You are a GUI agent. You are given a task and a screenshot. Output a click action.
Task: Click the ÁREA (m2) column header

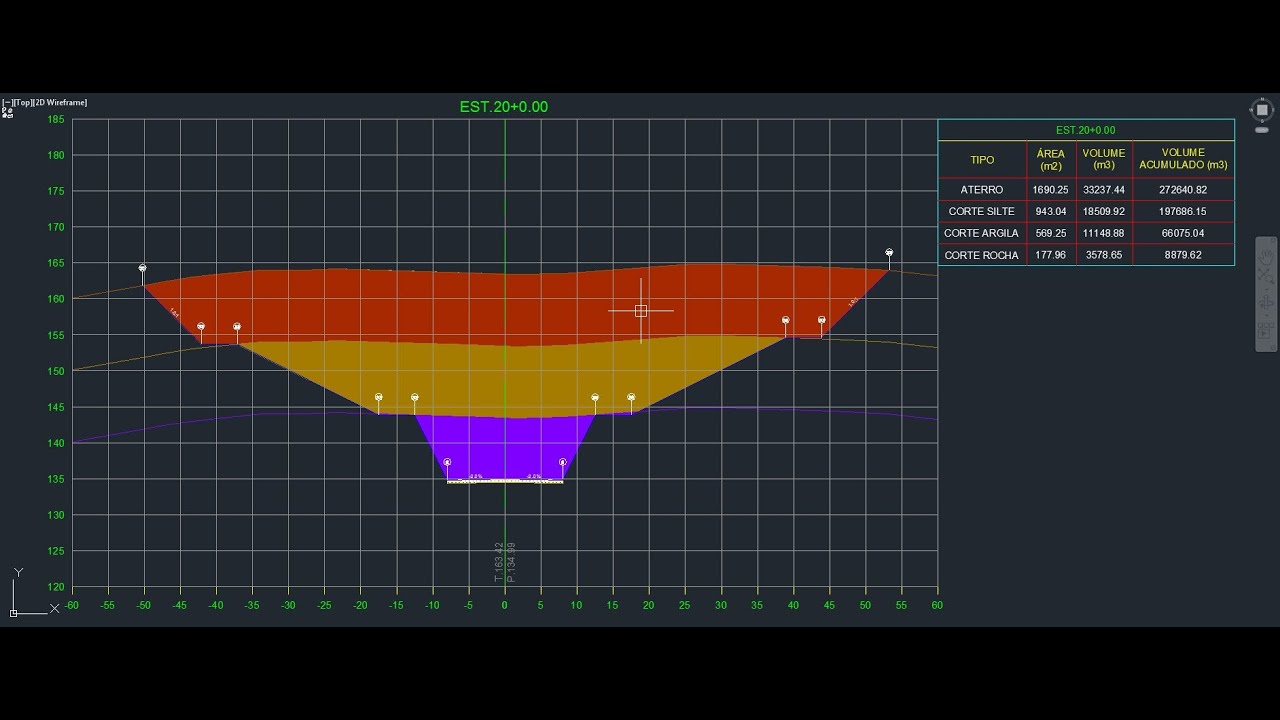click(x=1050, y=160)
